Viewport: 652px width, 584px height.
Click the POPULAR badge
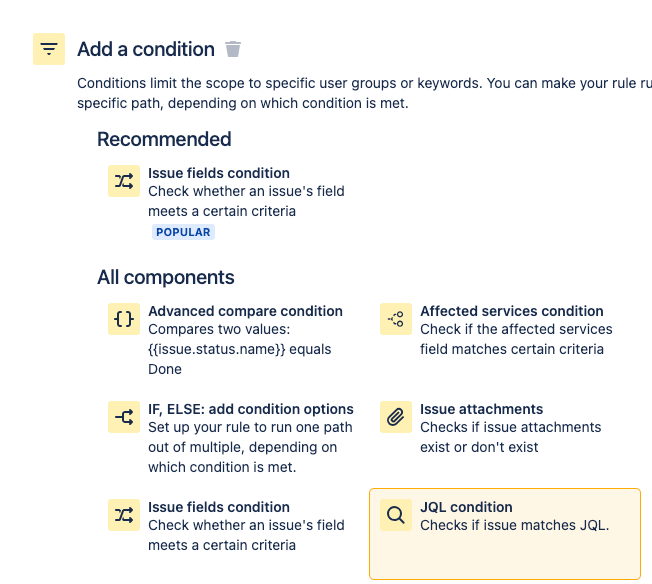(183, 232)
